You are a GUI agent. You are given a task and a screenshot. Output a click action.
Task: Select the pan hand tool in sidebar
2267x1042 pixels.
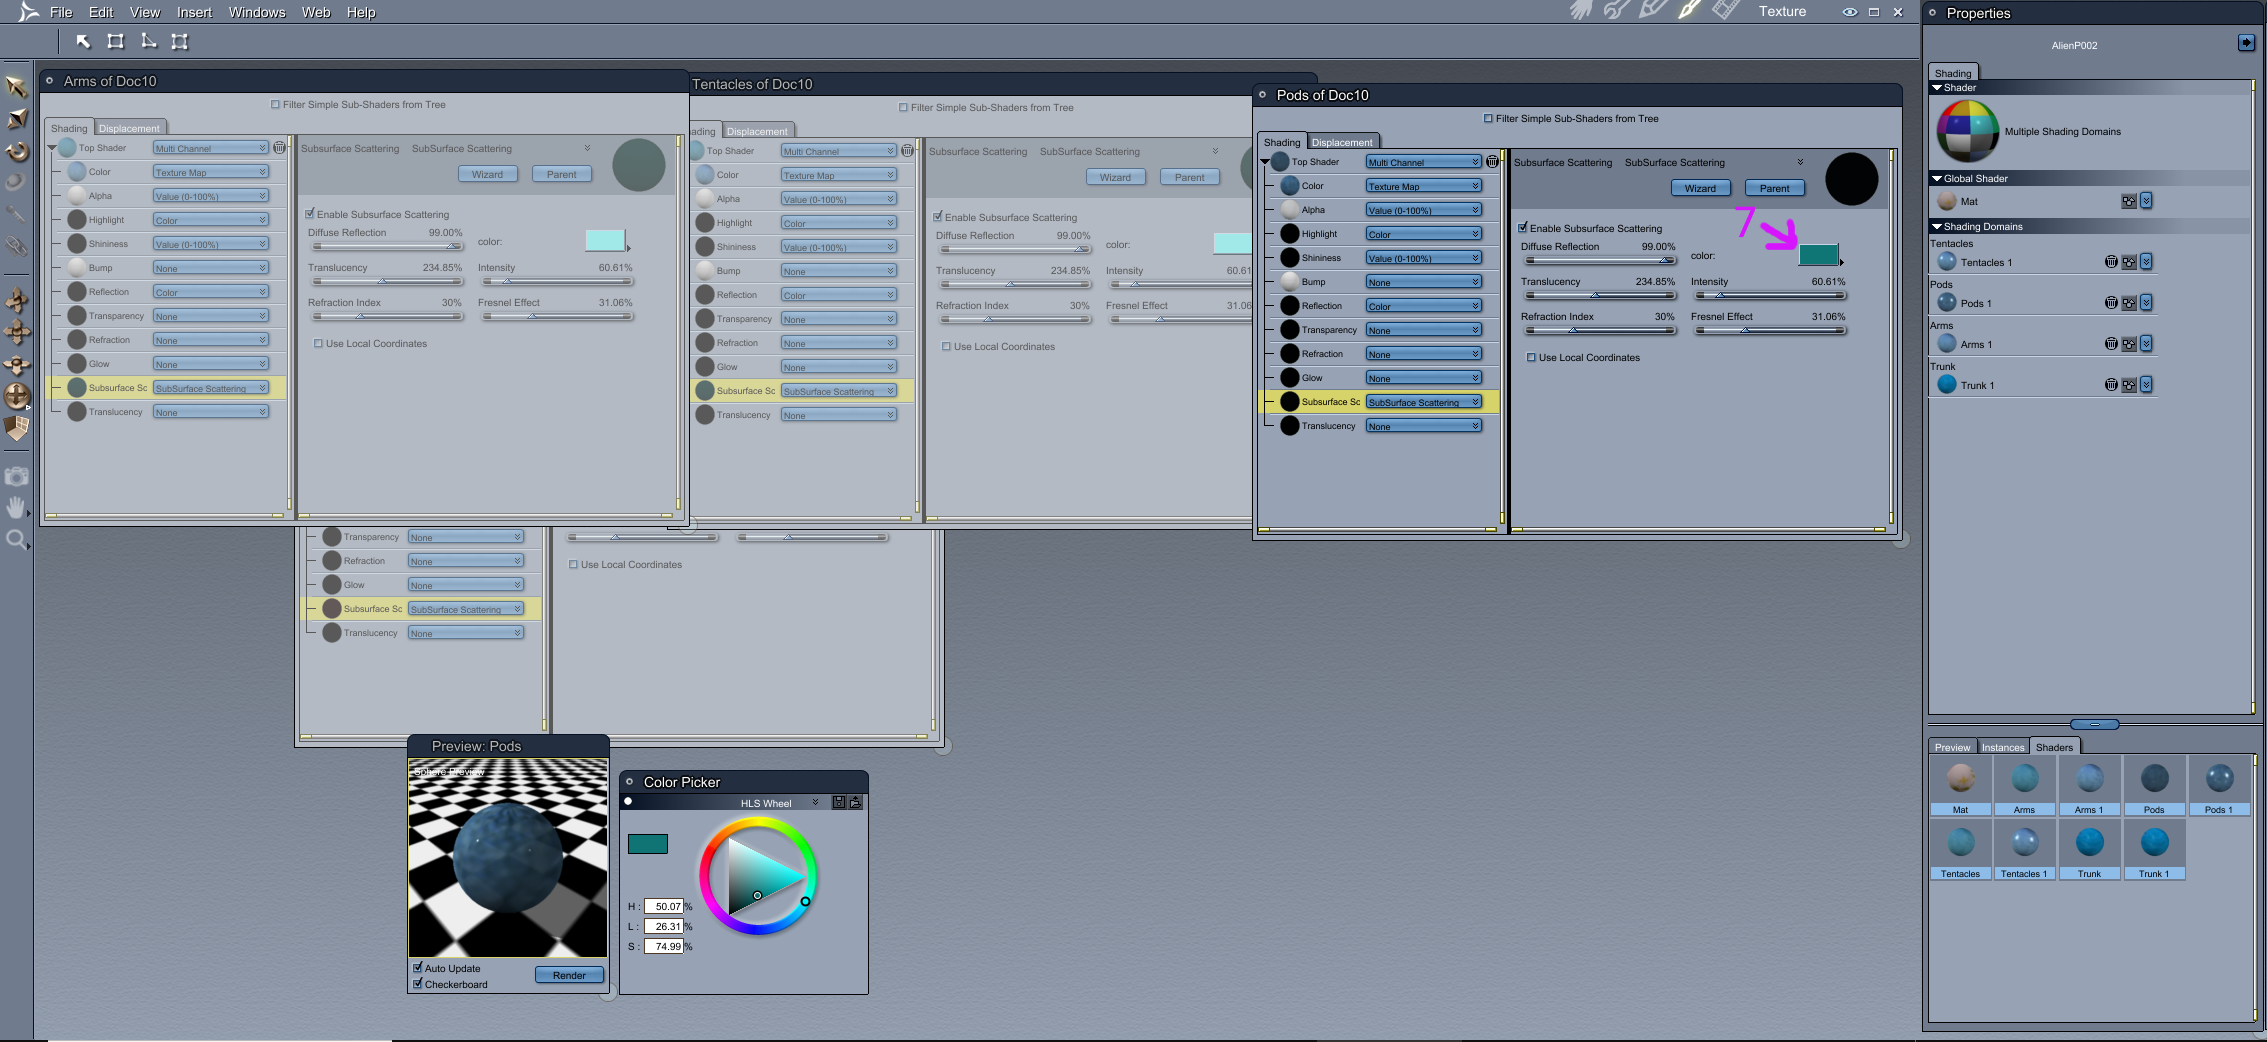pos(16,508)
